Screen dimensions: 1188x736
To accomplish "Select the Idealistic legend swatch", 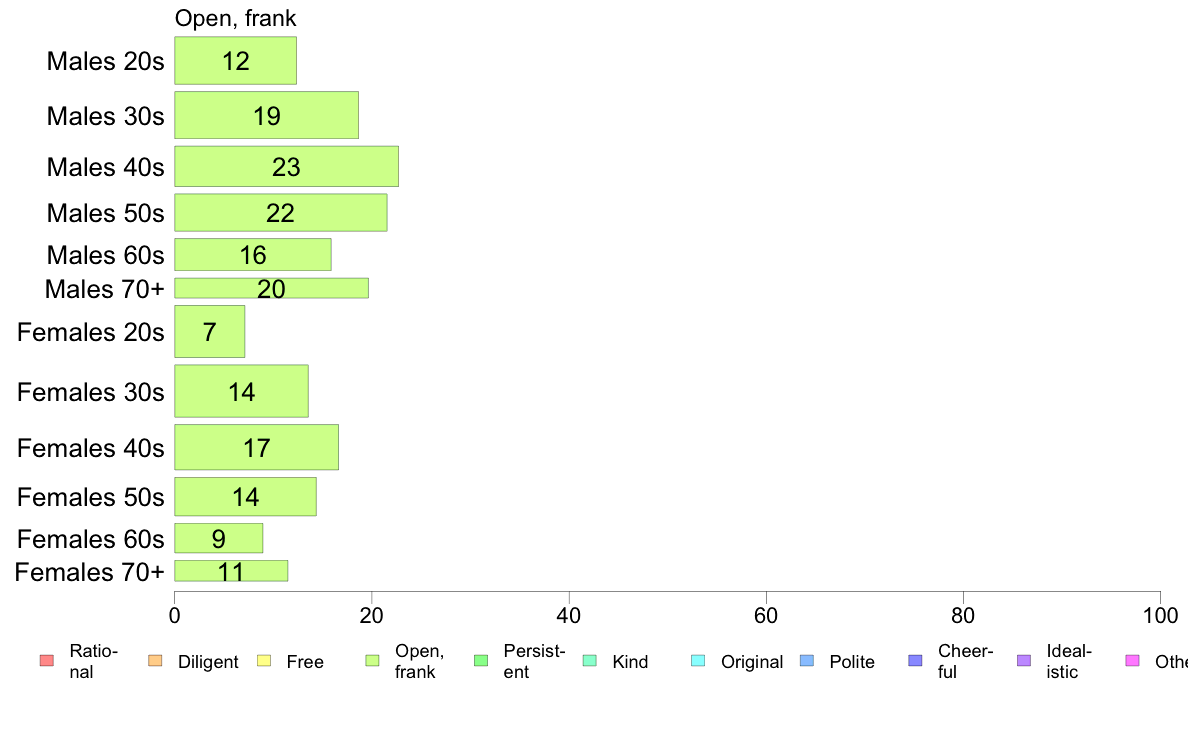I will (1024, 661).
